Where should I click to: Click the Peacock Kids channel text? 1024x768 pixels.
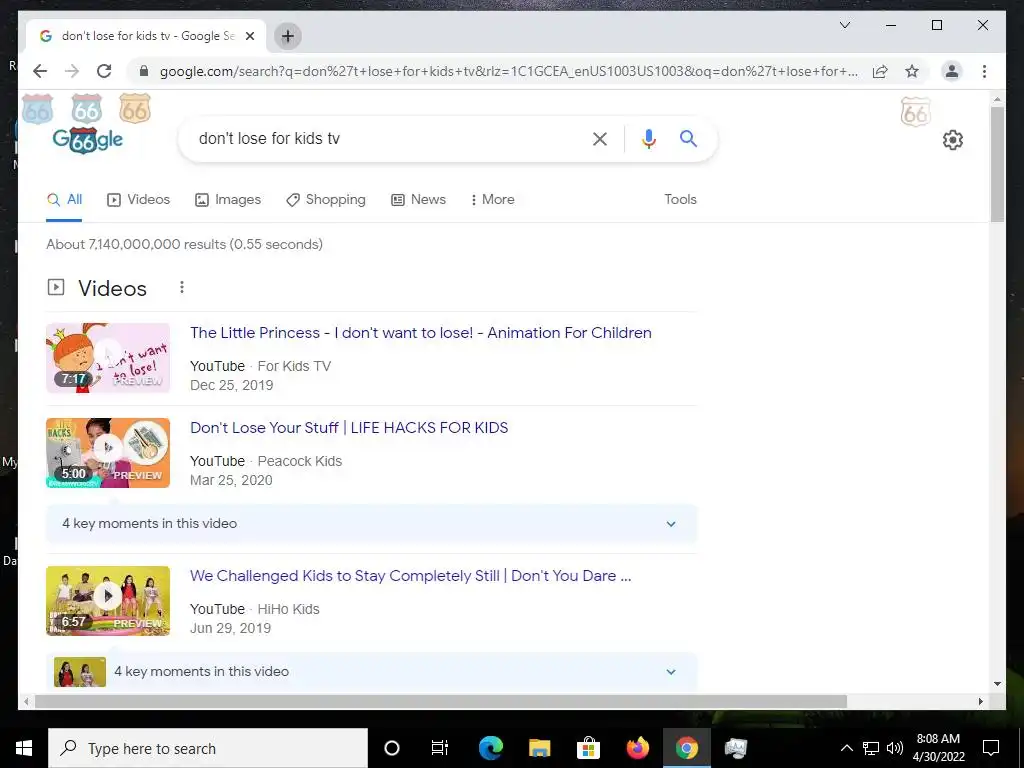(x=300, y=461)
